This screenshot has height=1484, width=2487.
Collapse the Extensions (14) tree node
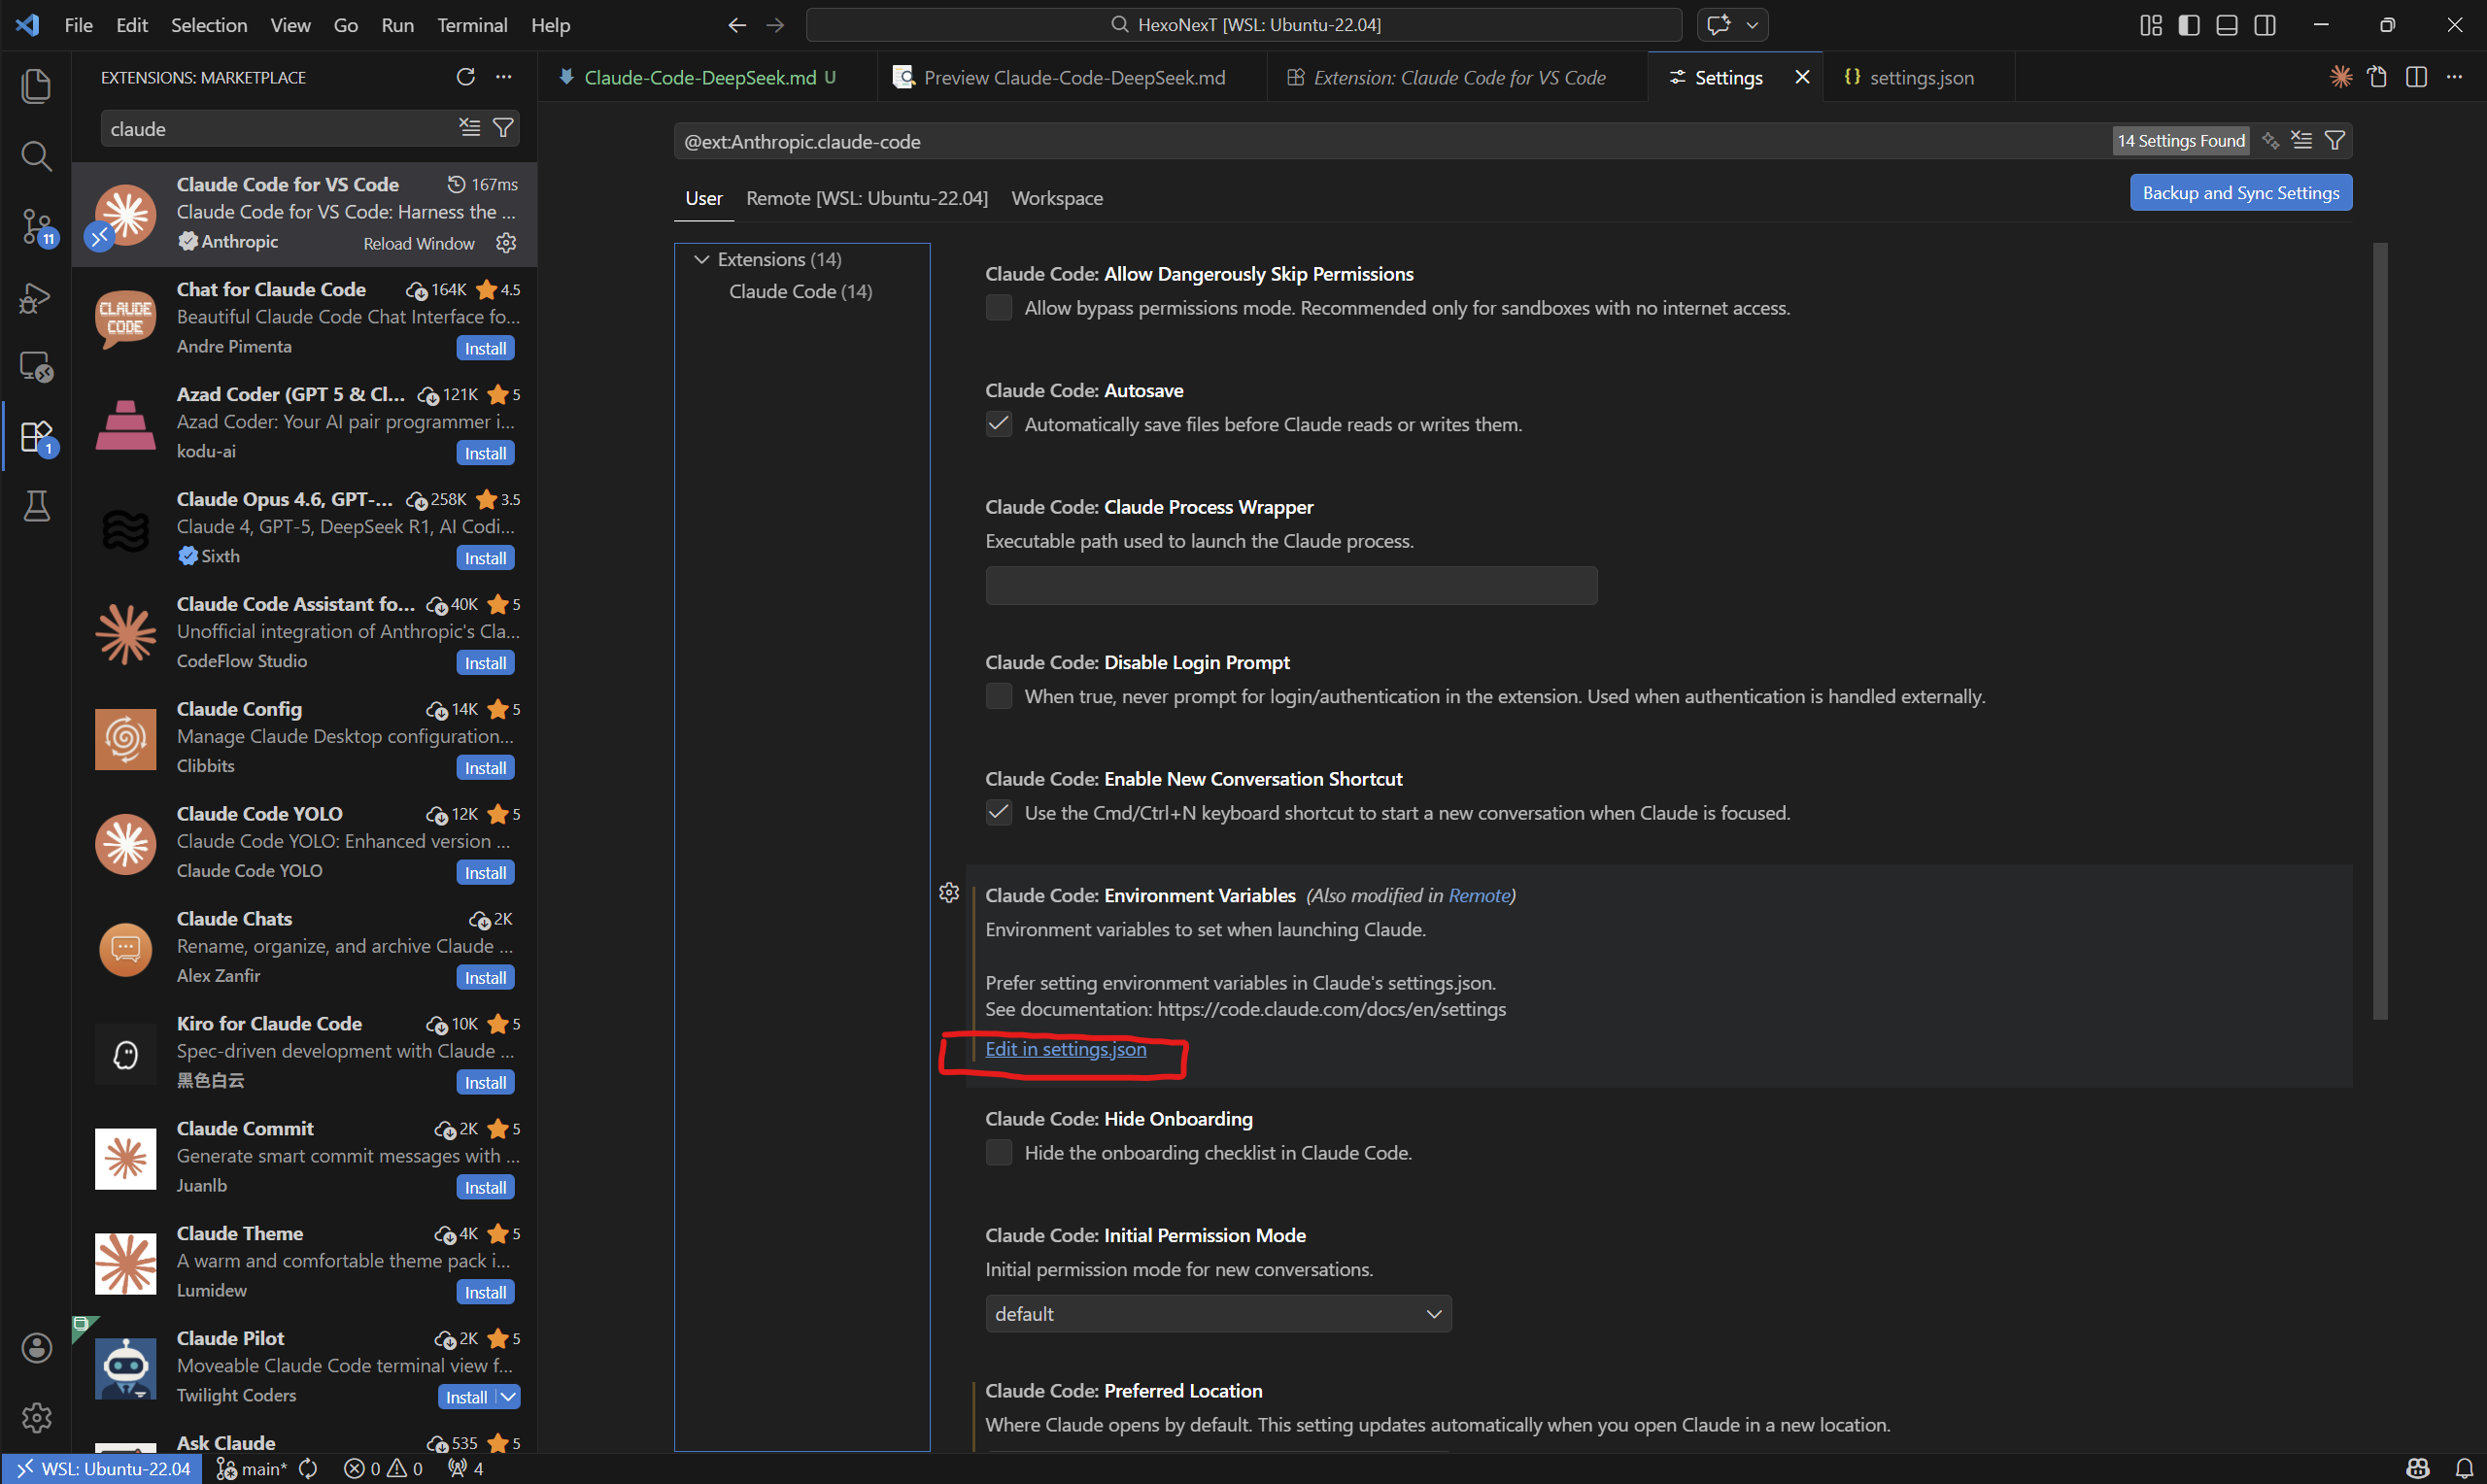click(702, 259)
